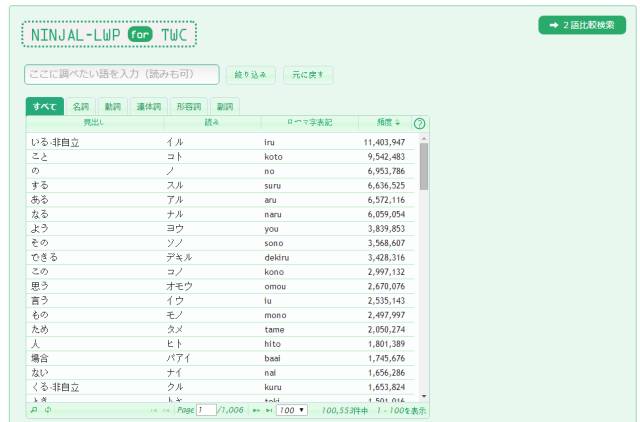640x422 pixels.
Task: Select the の headword row
Action: [220, 171]
